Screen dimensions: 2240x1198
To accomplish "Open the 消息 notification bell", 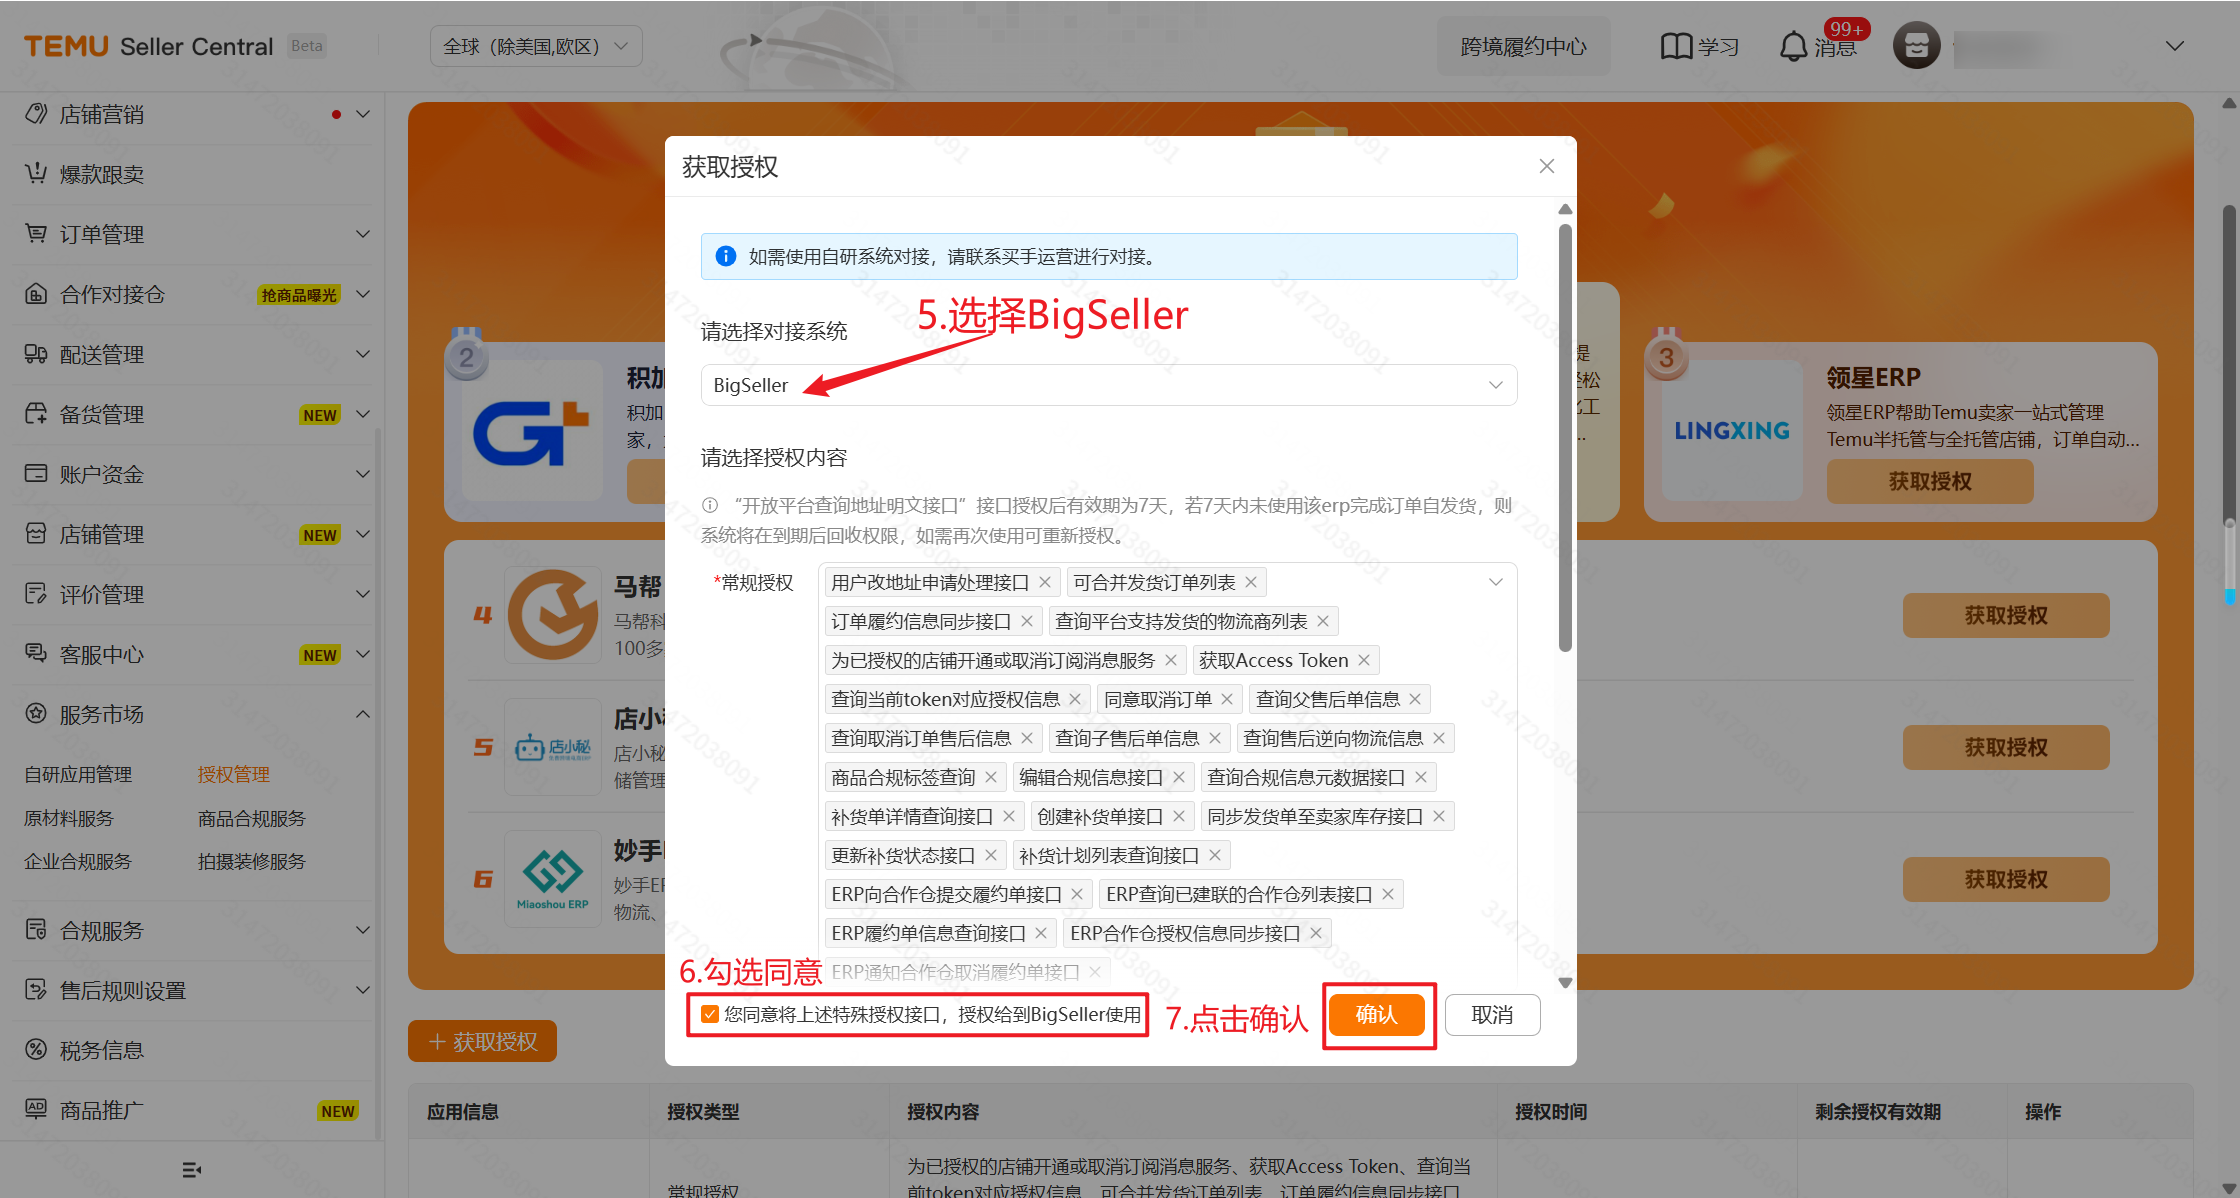I will 1794,47.
